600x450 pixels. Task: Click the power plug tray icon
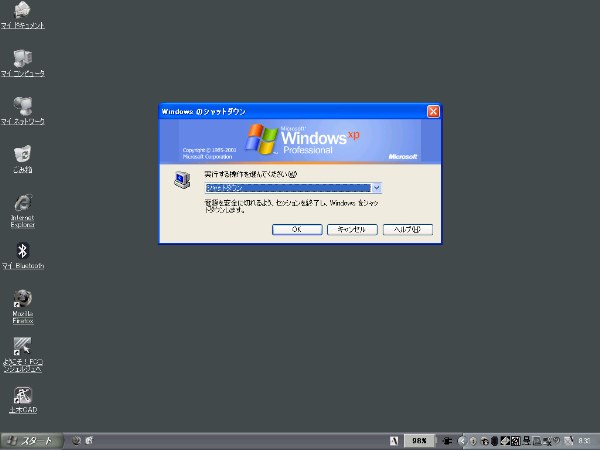[x=447, y=441]
